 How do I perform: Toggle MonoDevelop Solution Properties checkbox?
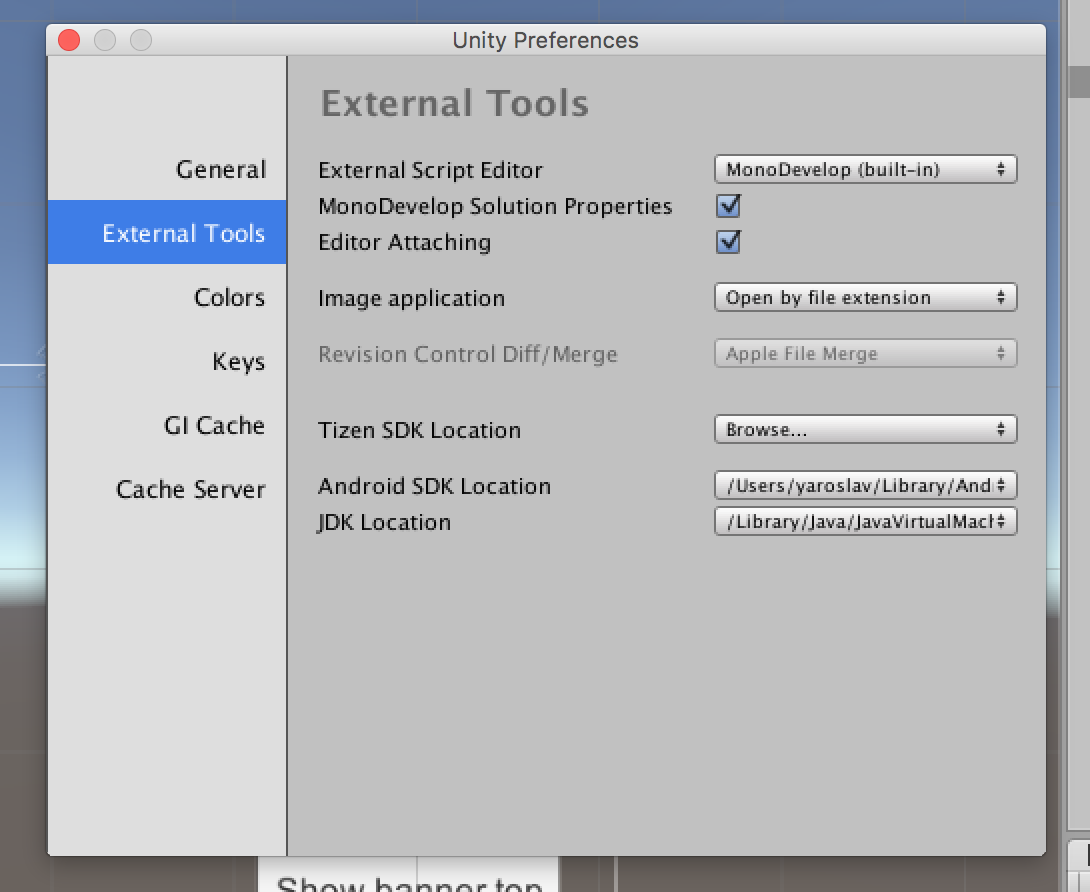728,206
